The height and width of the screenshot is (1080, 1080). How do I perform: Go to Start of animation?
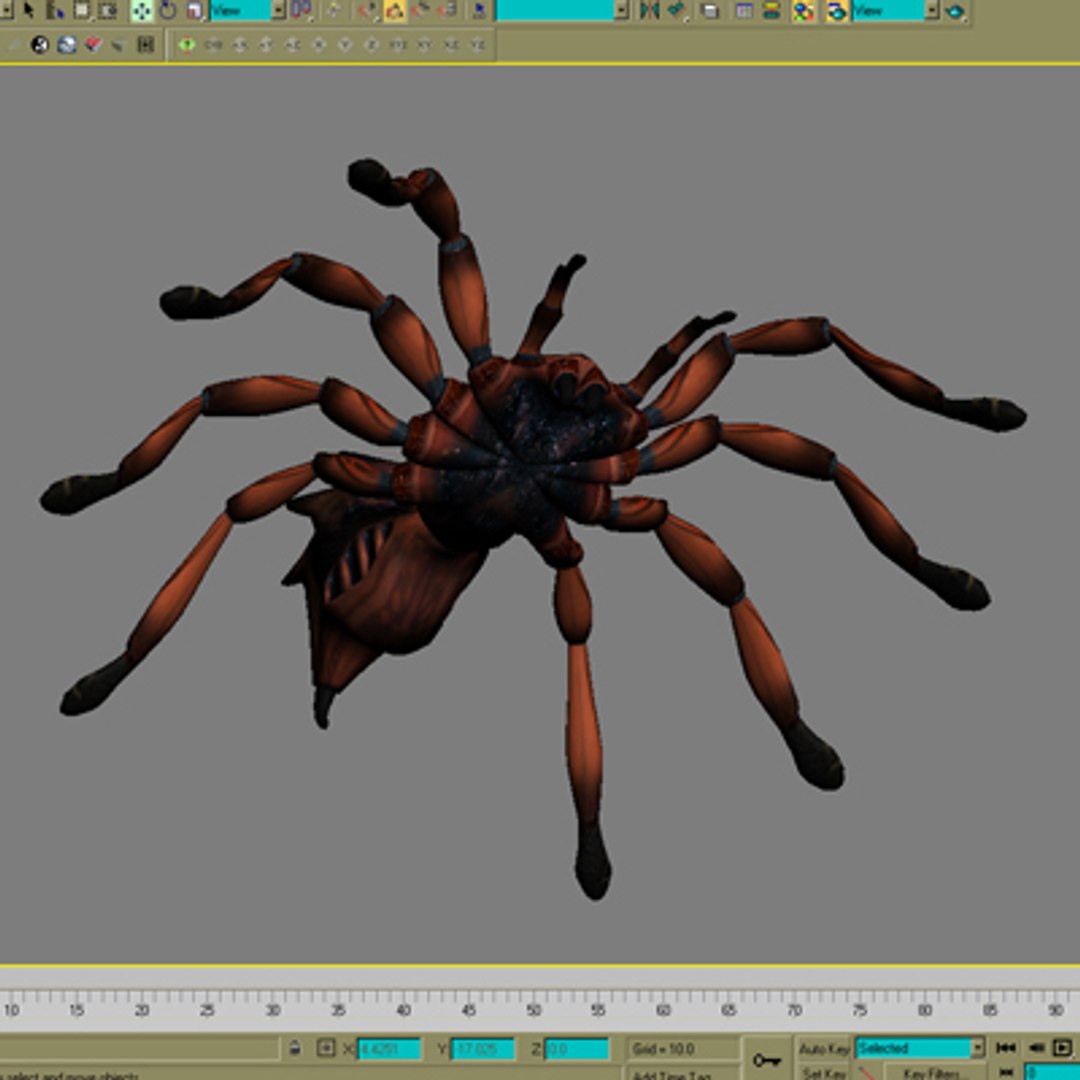[x=1006, y=1048]
